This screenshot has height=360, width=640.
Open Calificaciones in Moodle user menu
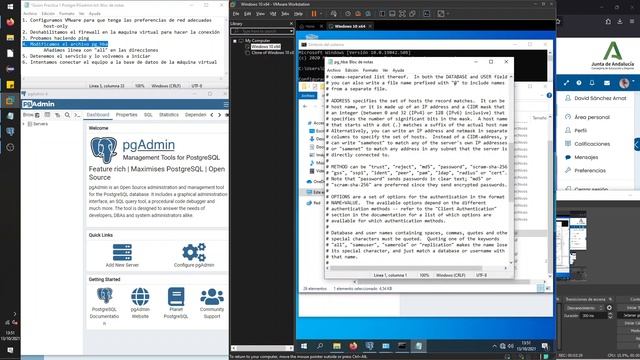point(592,144)
